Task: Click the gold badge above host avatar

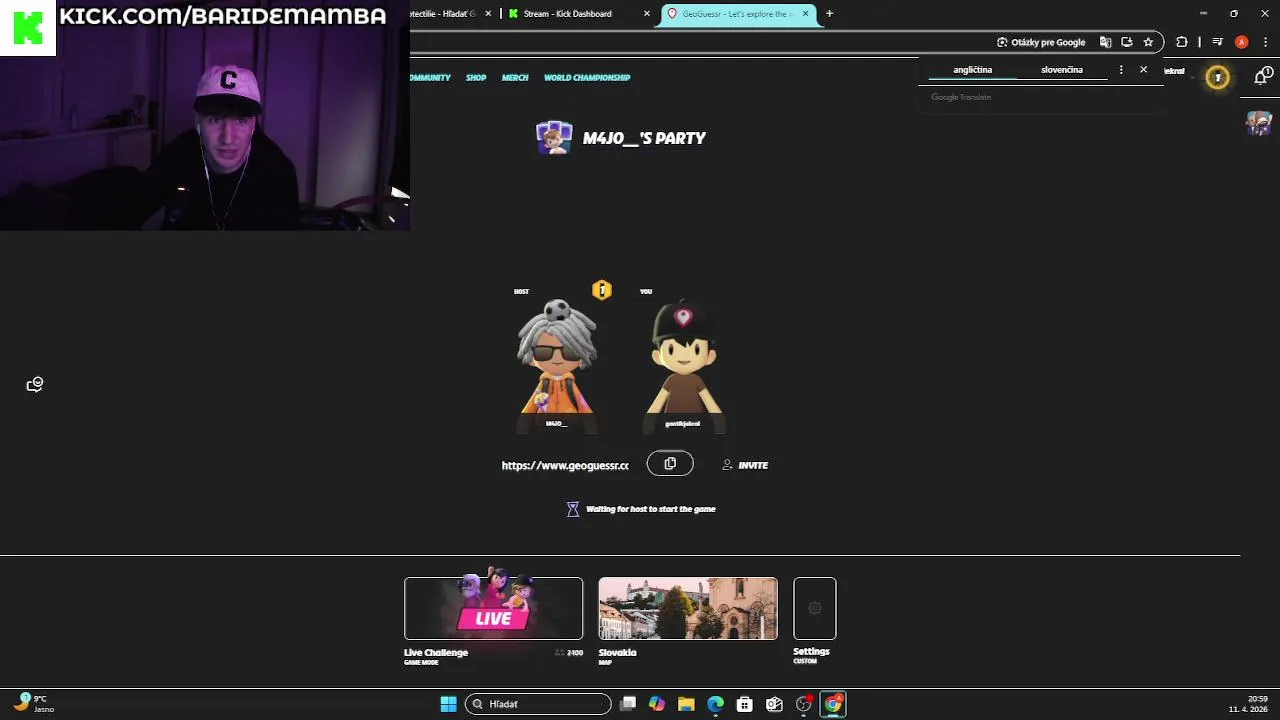Action: pos(601,290)
